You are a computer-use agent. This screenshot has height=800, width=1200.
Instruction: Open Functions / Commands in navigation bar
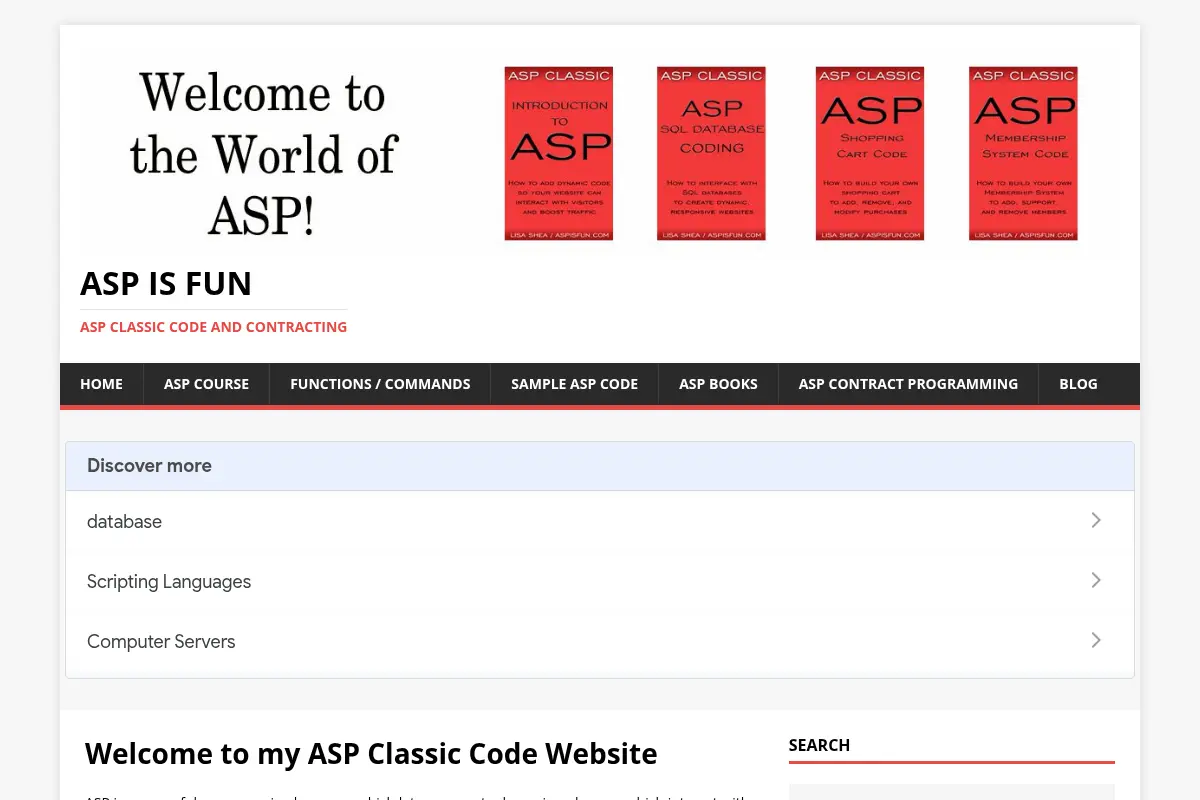(380, 384)
